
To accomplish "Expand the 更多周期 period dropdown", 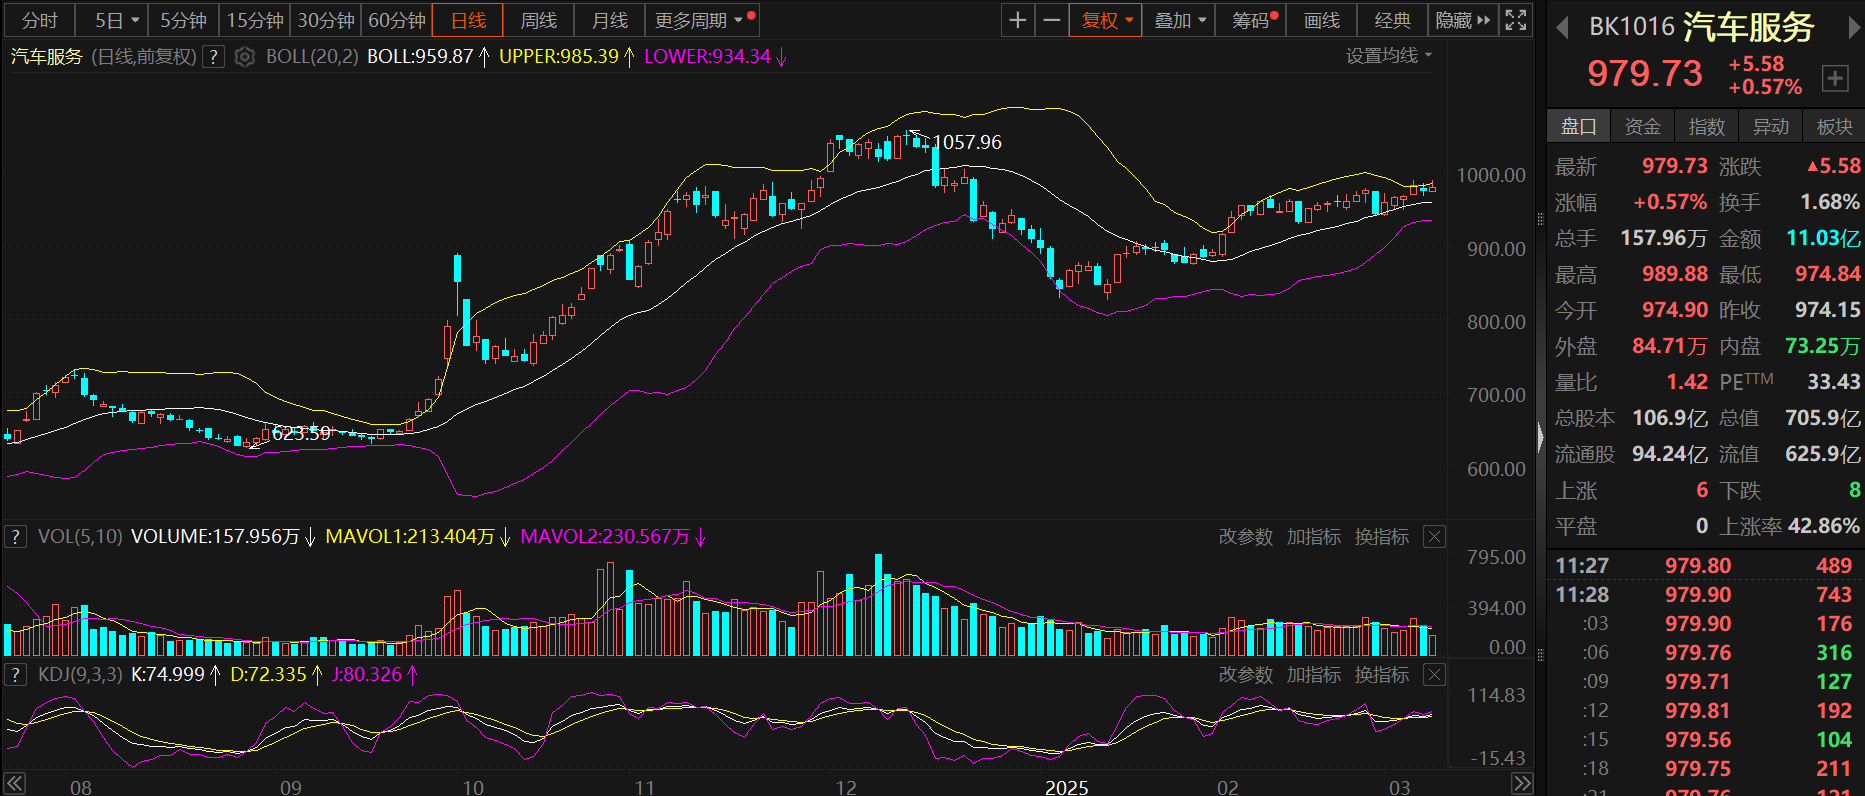I will [699, 20].
